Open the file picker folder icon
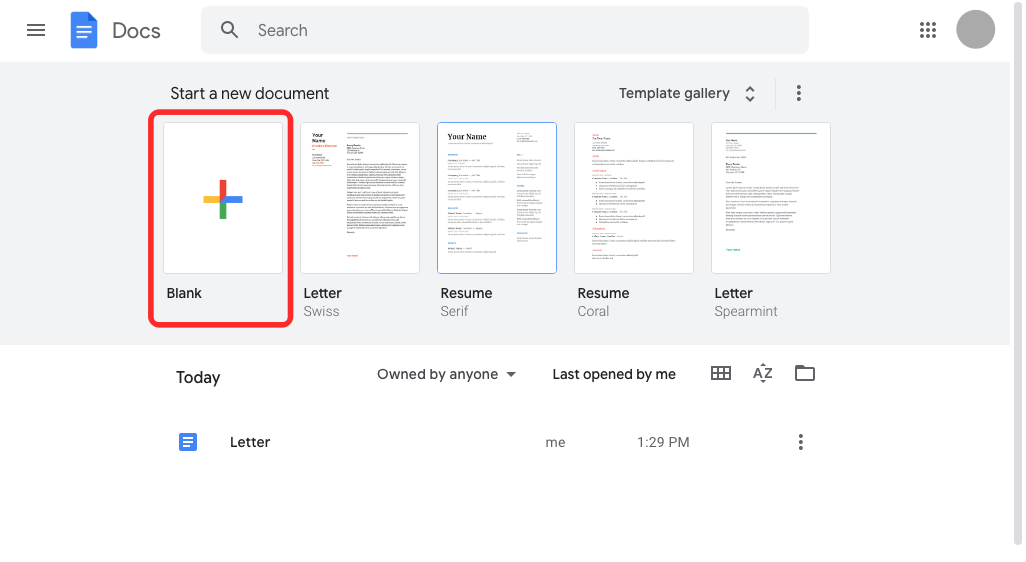Screen dimensions: 1026x562 pyautogui.click(x=804, y=374)
